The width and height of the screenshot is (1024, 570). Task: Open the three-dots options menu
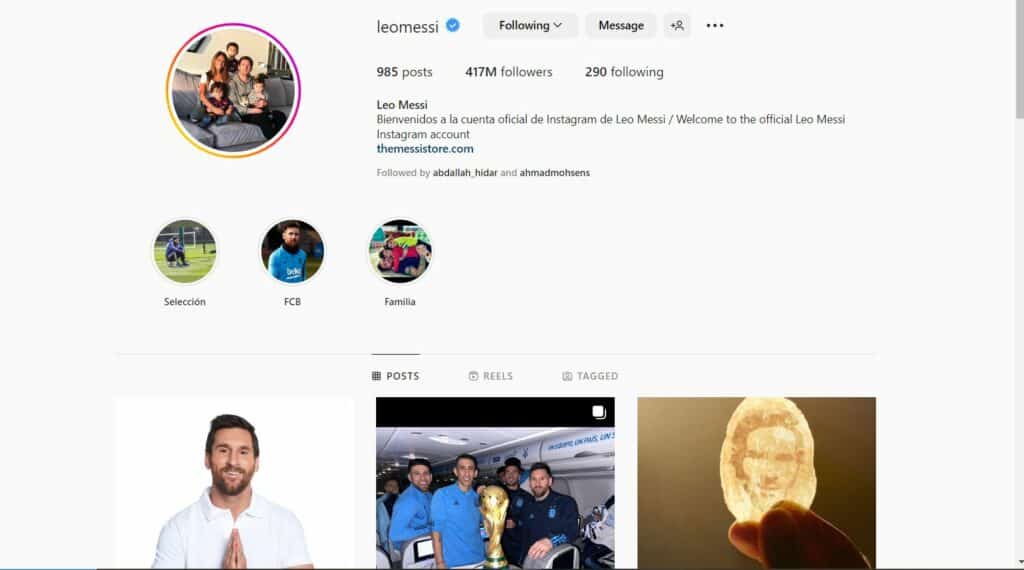714,25
